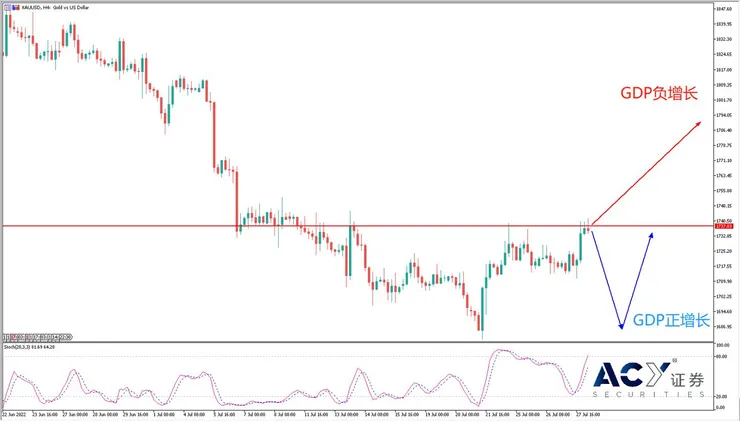Click the 100.00 level on Stochastic scale

point(722,345)
